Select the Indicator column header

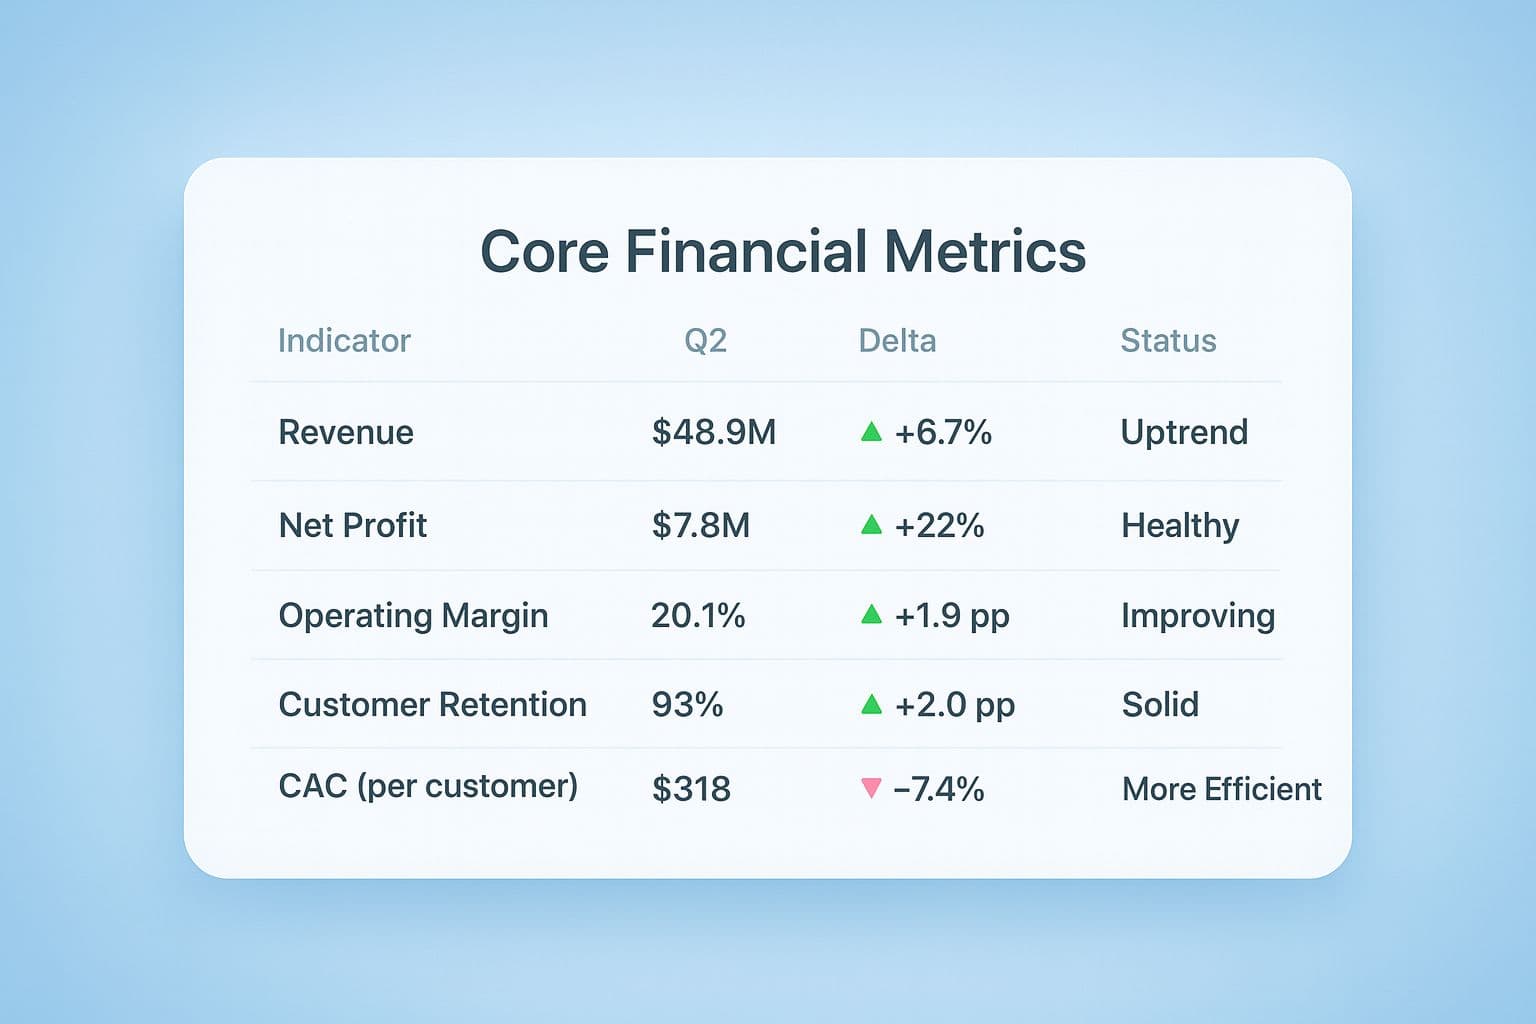(344, 341)
